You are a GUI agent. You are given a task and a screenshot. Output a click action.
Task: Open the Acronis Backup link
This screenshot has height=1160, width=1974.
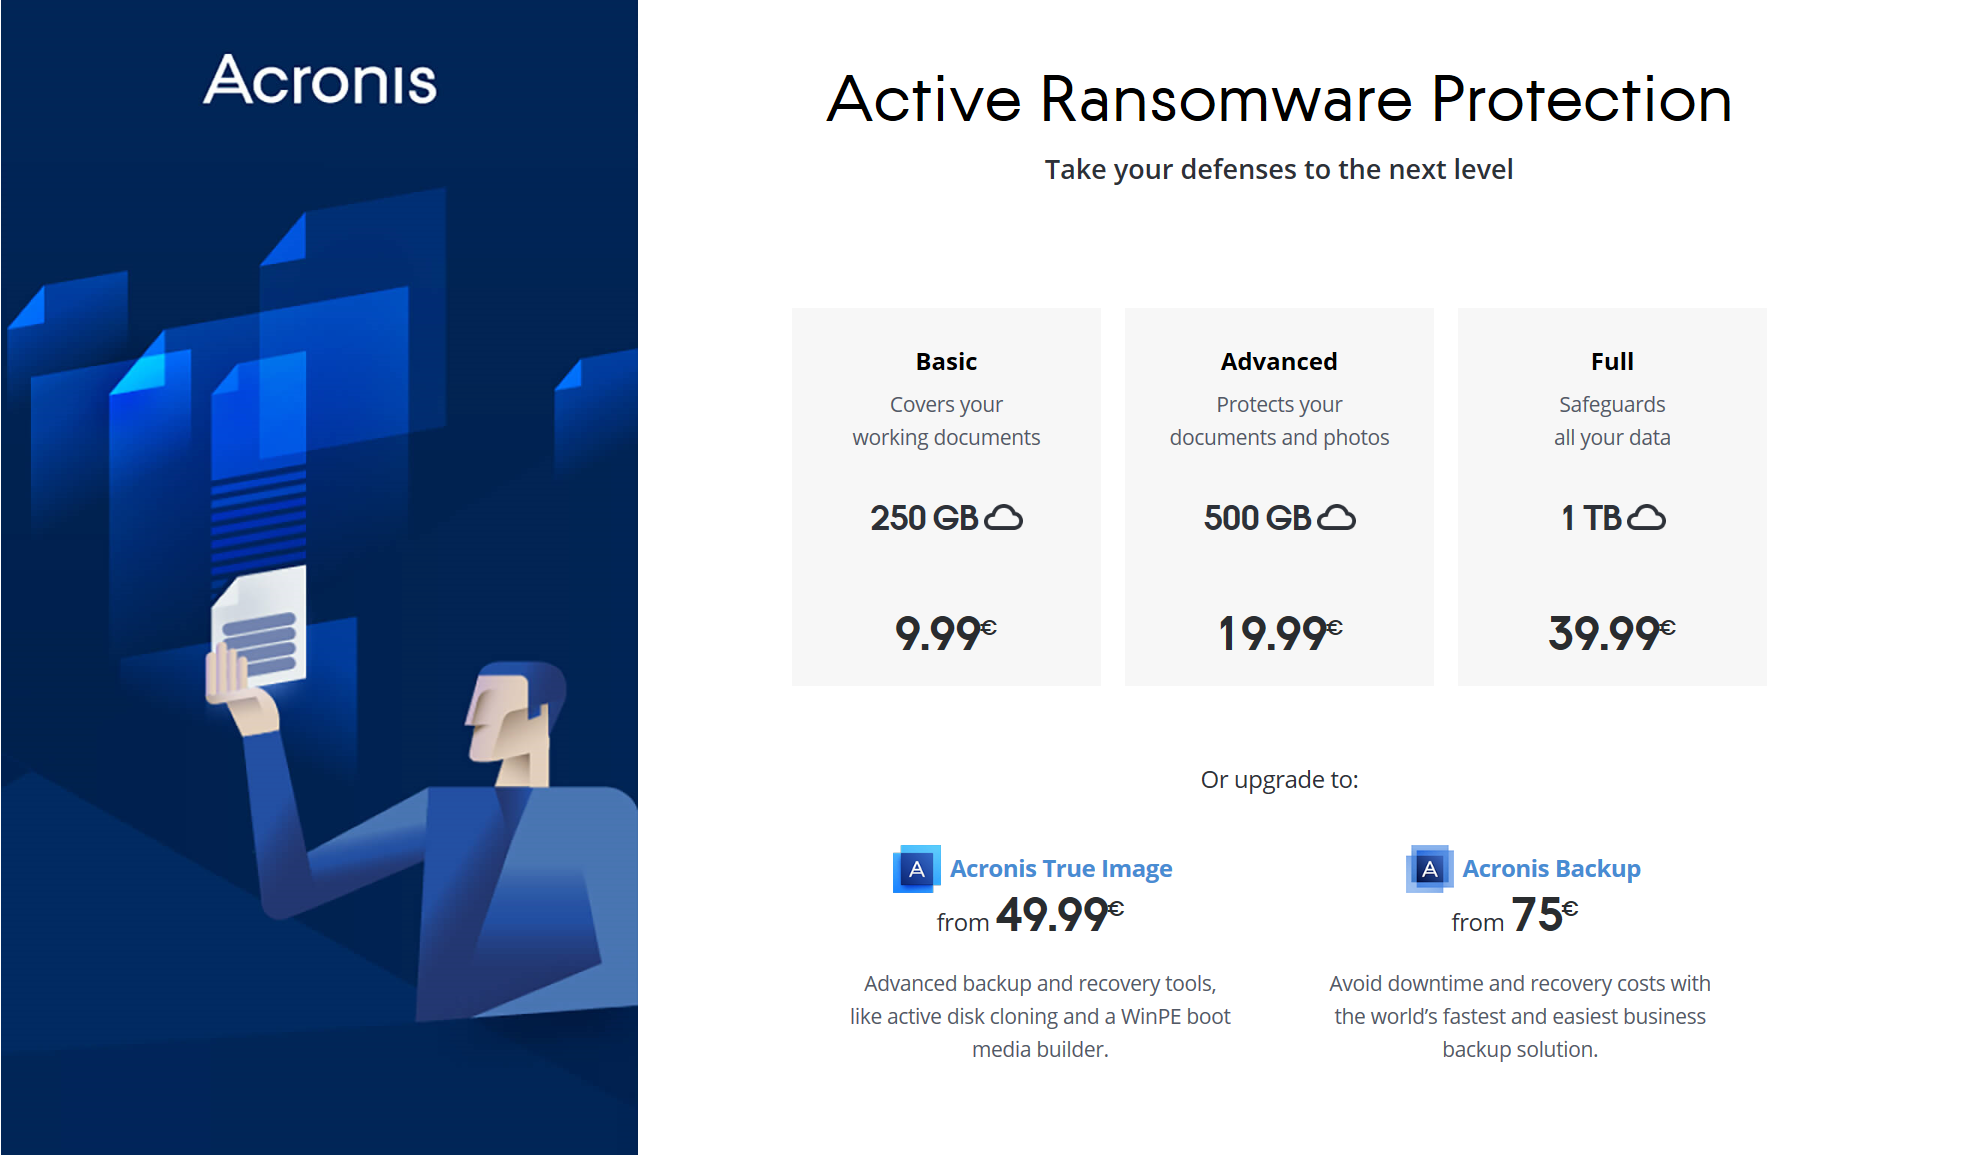point(1551,868)
